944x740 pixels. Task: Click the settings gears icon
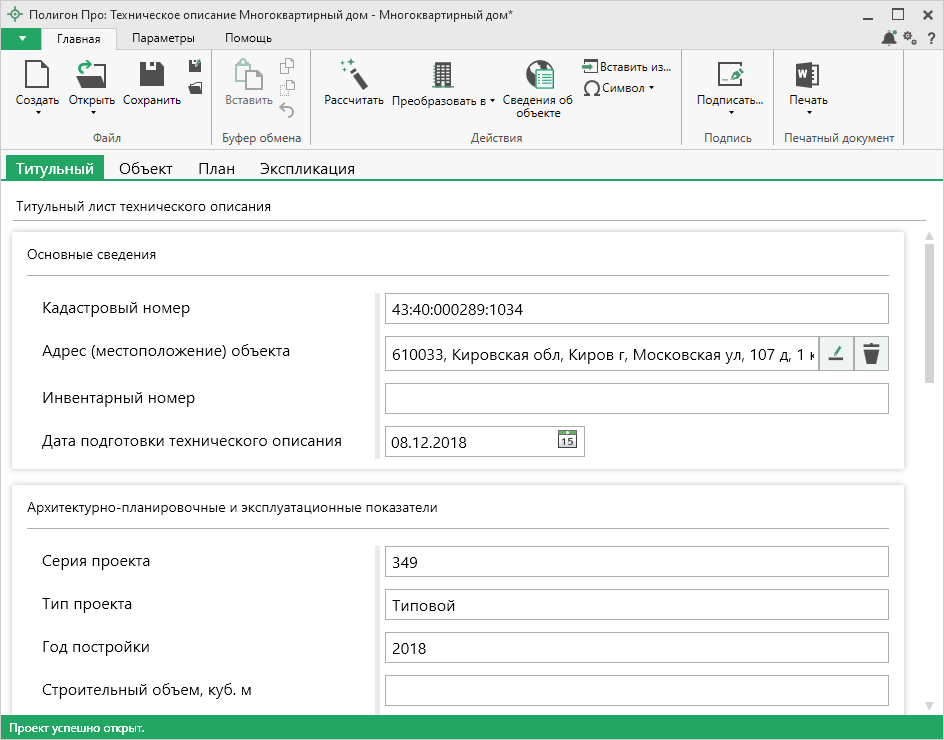(x=910, y=38)
